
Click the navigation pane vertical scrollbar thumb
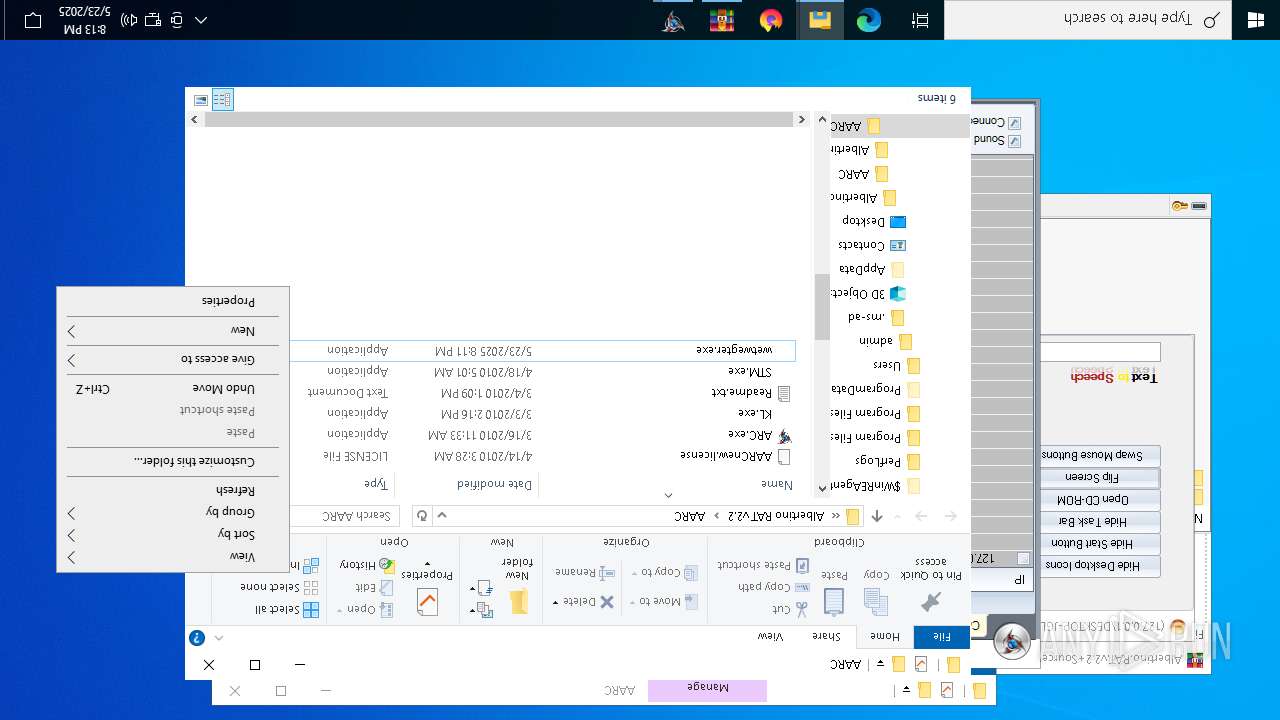click(822, 307)
